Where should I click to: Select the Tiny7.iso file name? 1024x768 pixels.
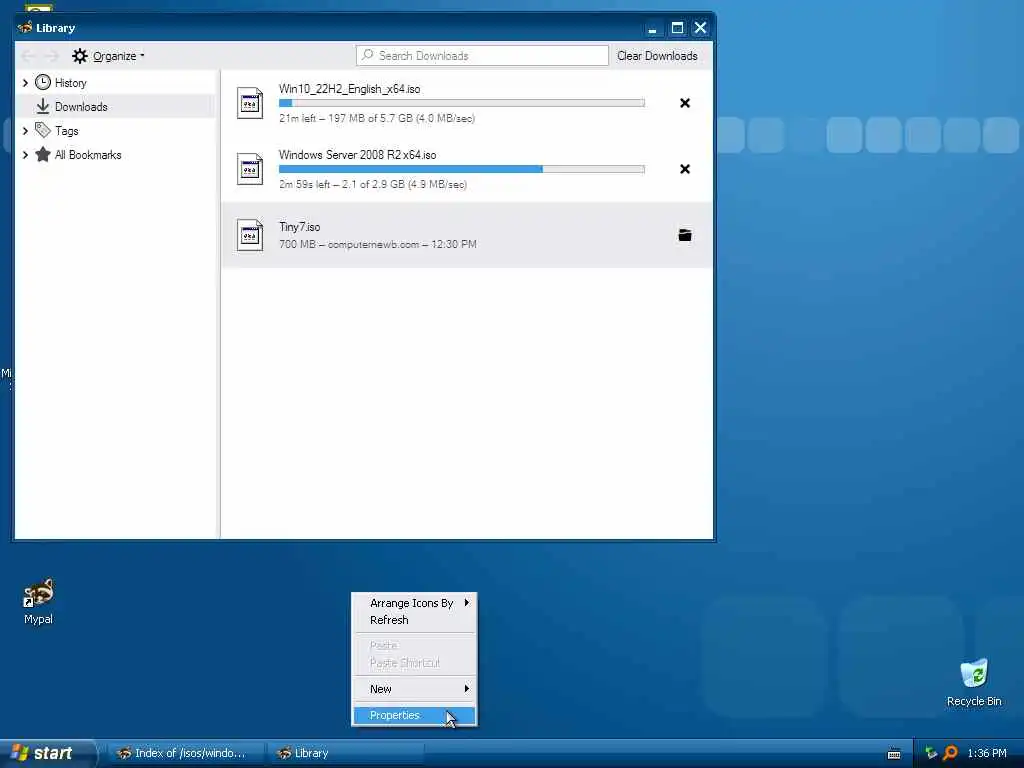299,227
